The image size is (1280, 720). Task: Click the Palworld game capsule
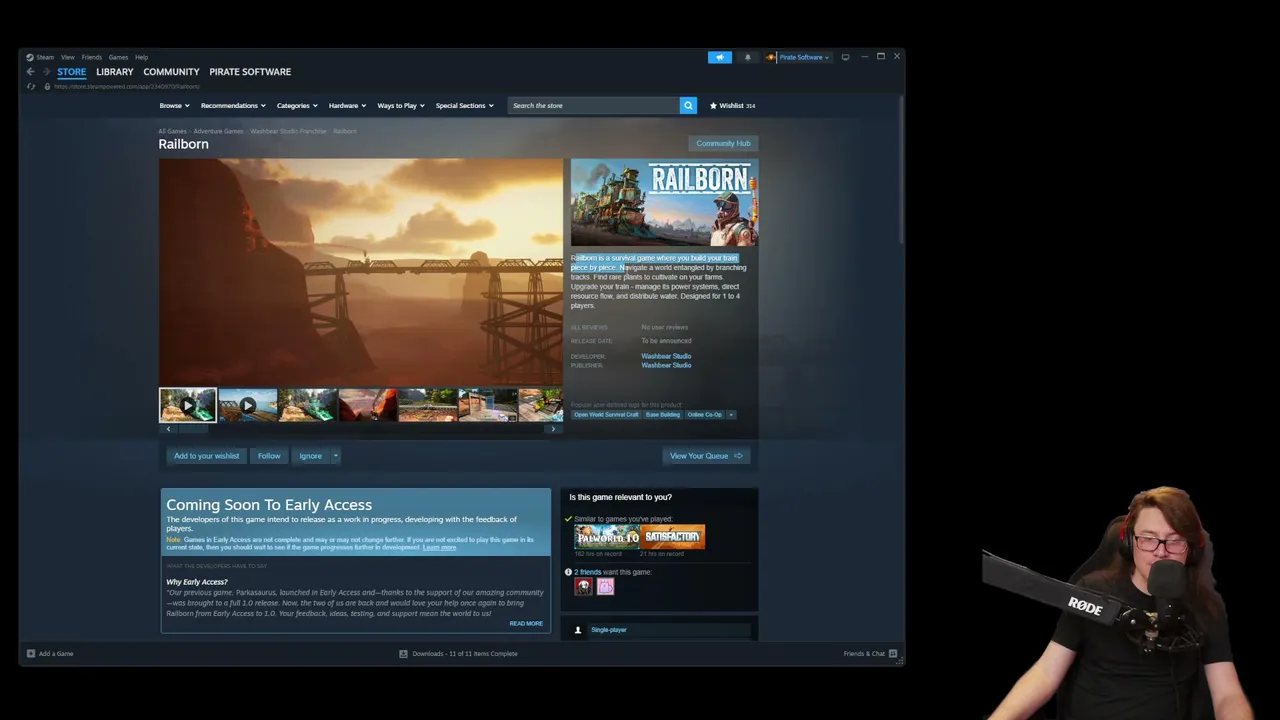pyautogui.click(x=607, y=537)
